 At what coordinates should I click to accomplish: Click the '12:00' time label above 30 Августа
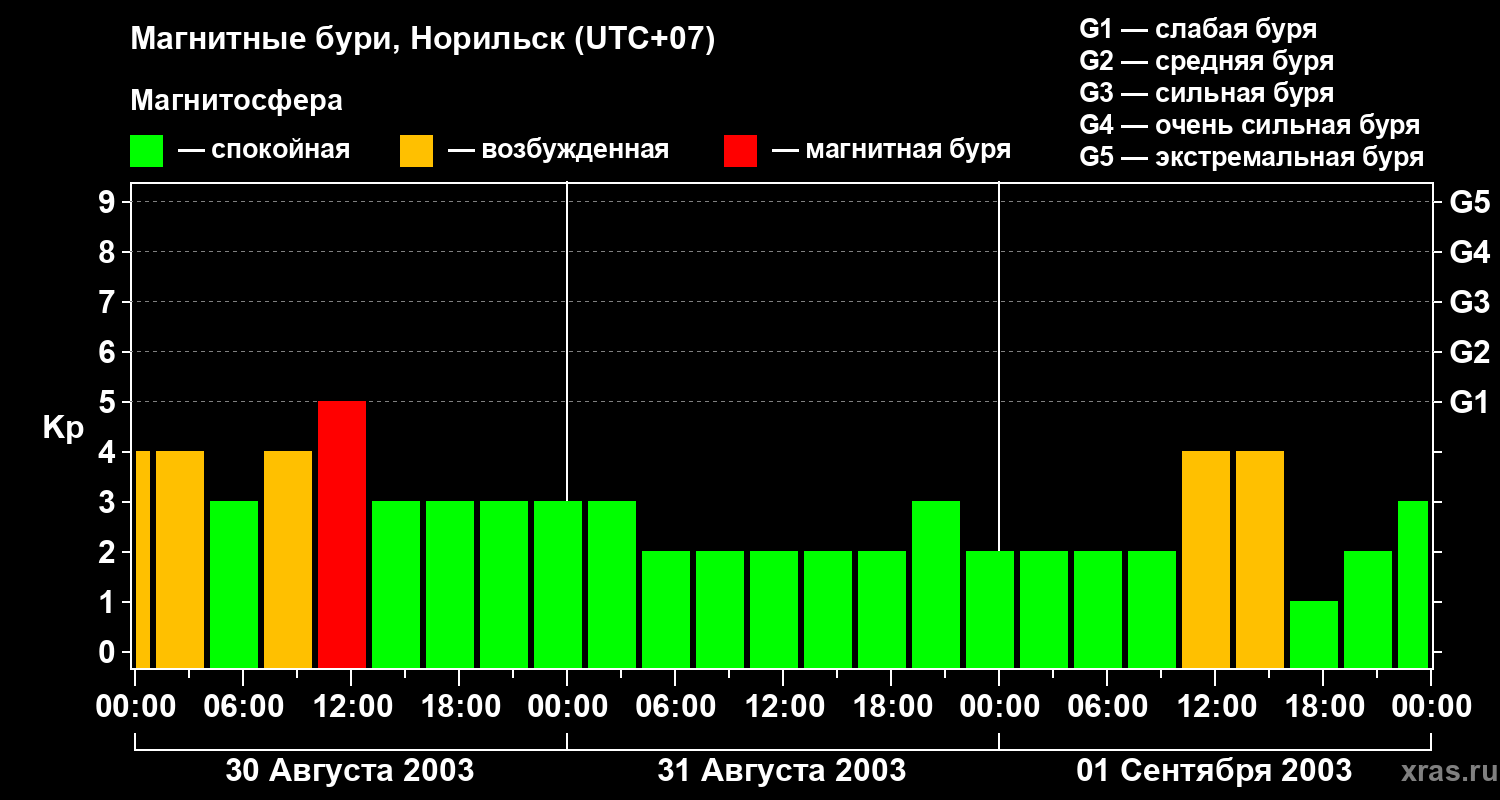click(x=351, y=707)
